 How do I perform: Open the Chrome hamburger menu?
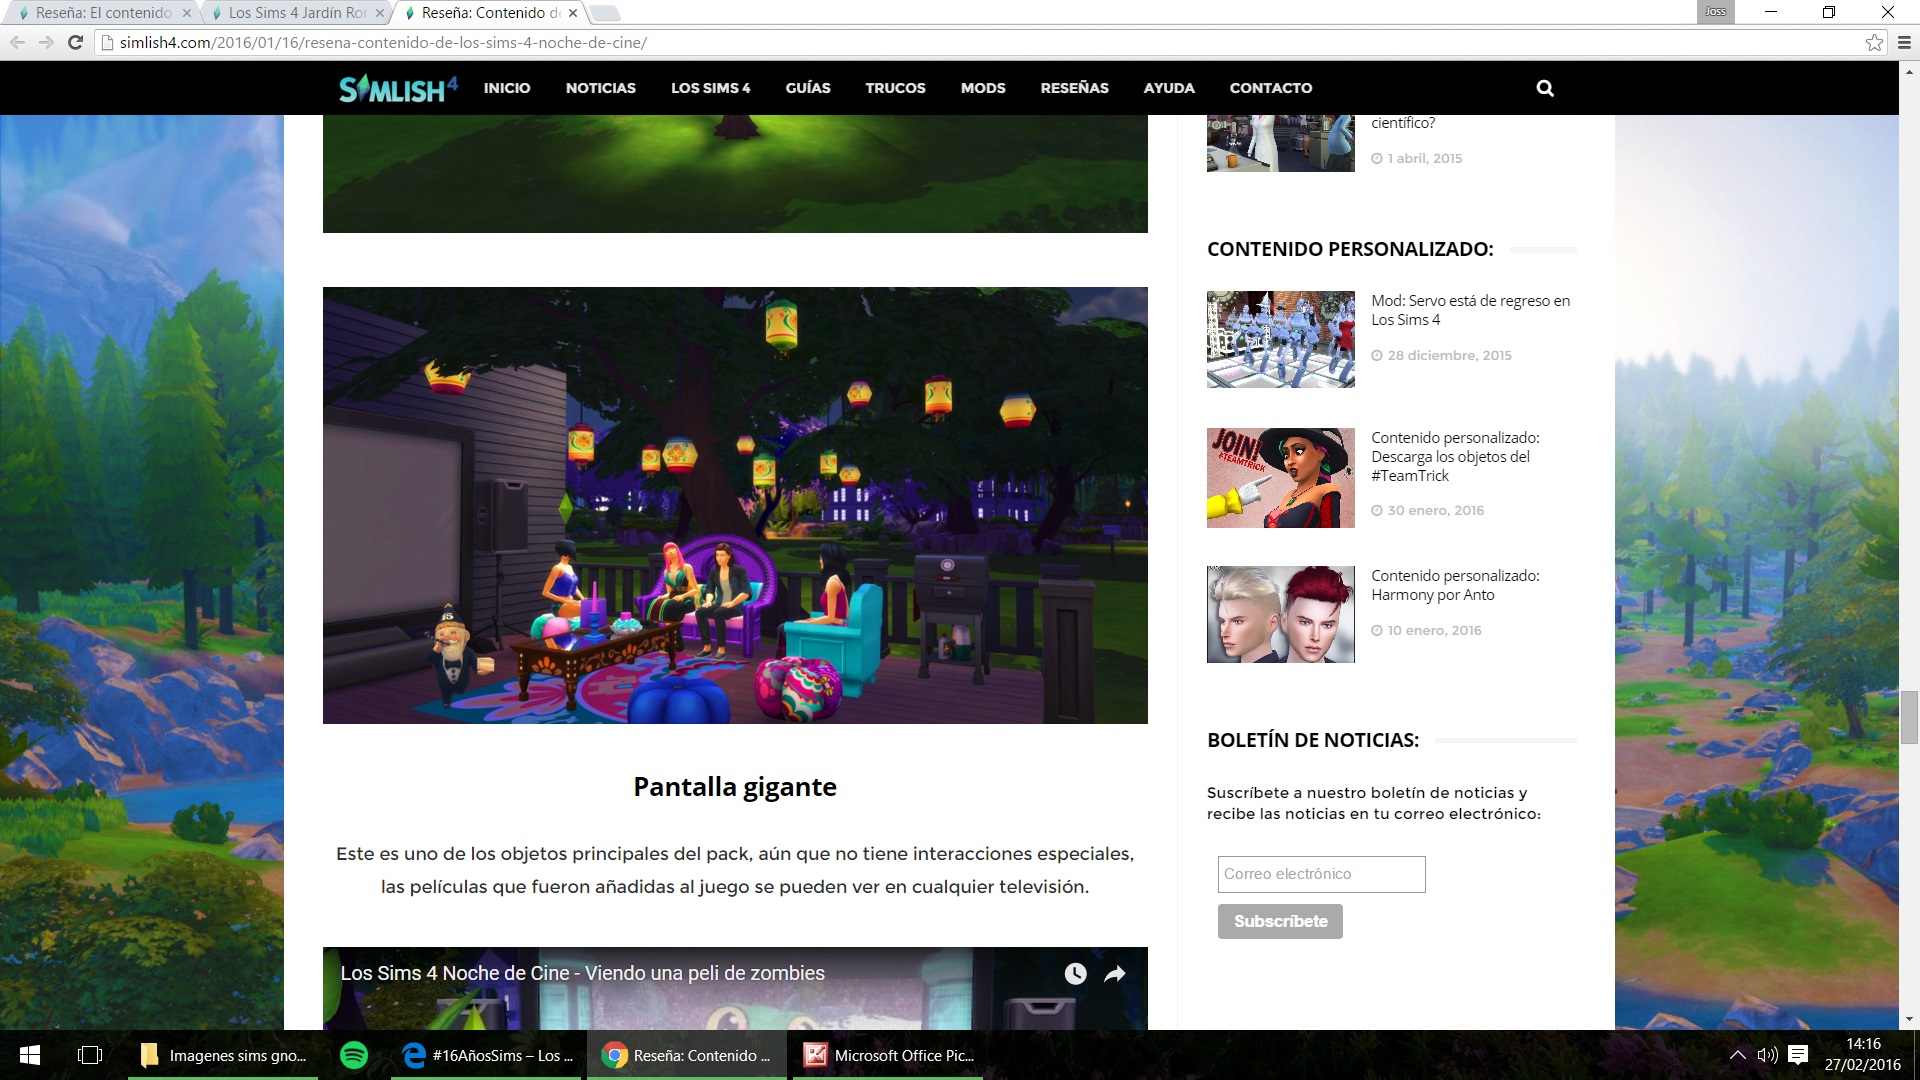pos(1904,42)
